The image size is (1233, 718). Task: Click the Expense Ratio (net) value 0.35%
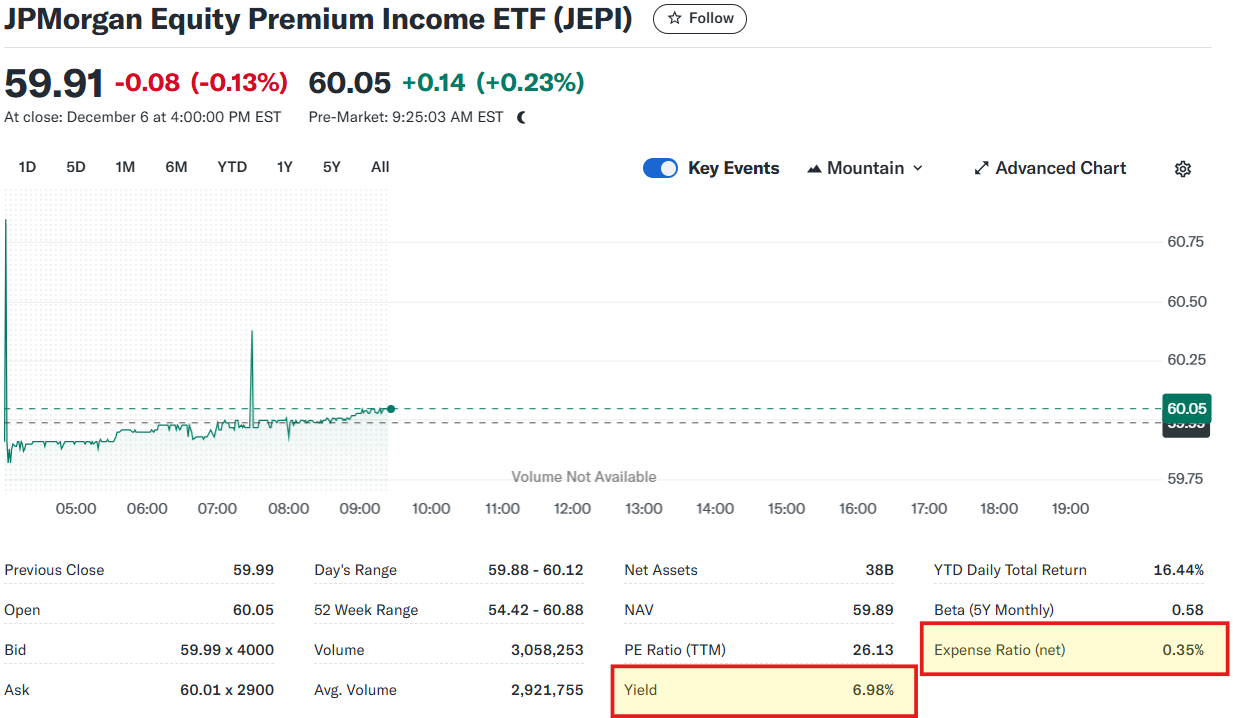click(x=1183, y=650)
